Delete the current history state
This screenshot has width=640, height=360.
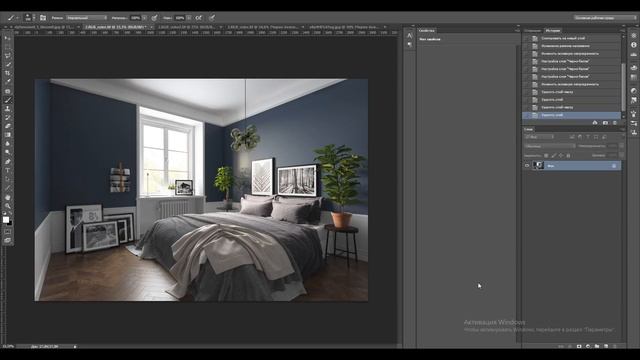pos(615,122)
